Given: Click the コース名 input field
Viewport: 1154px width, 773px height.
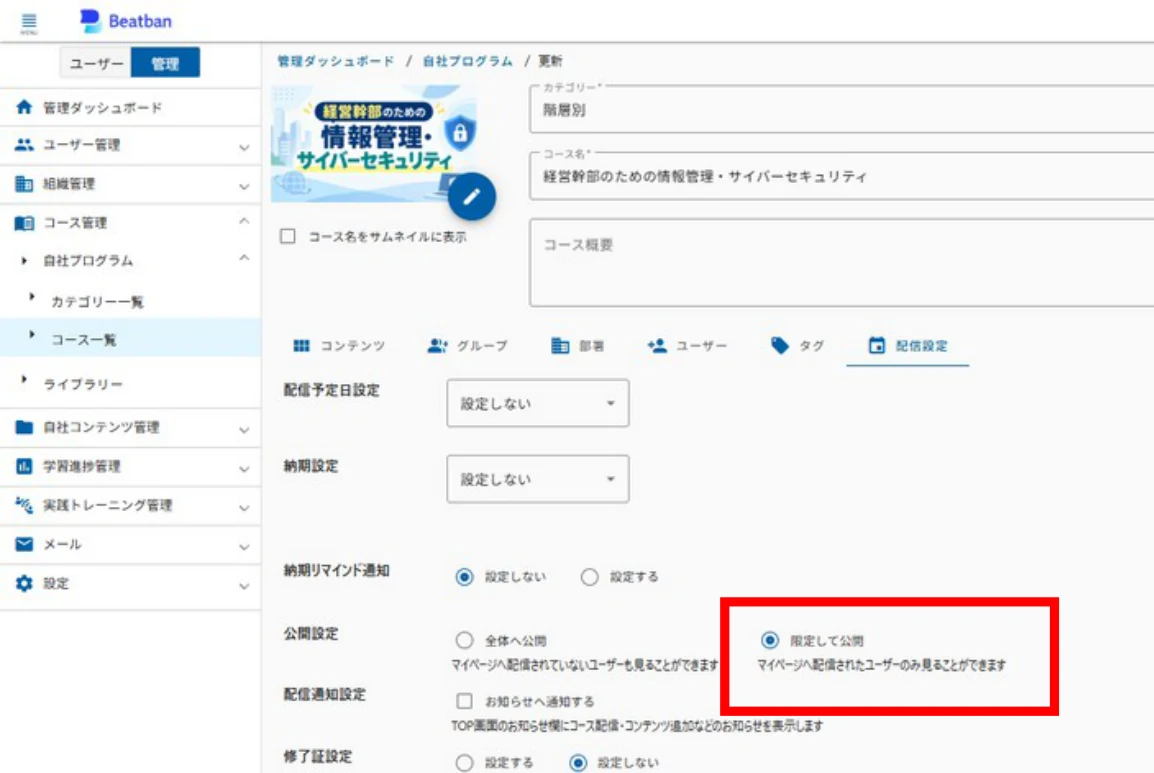Looking at the screenshot, I should 841,176.
